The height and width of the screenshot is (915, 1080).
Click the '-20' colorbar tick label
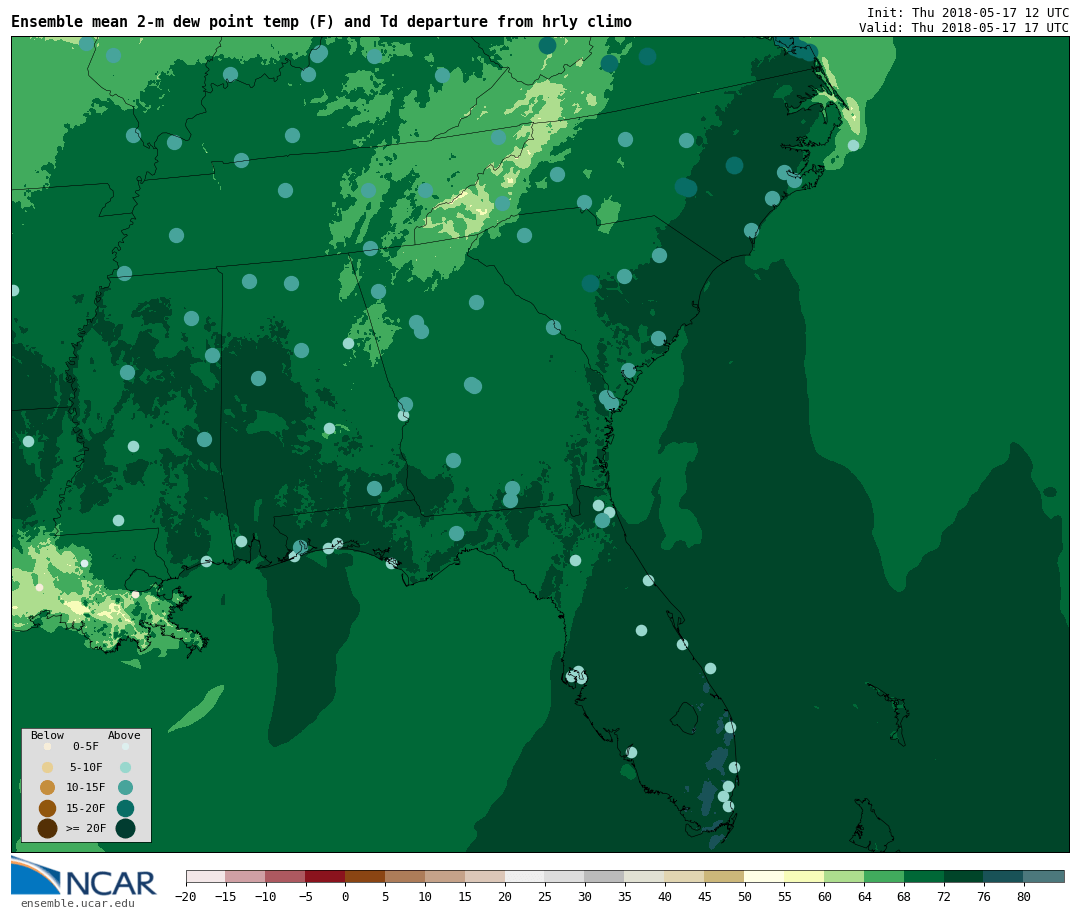[x=186, y=896]
